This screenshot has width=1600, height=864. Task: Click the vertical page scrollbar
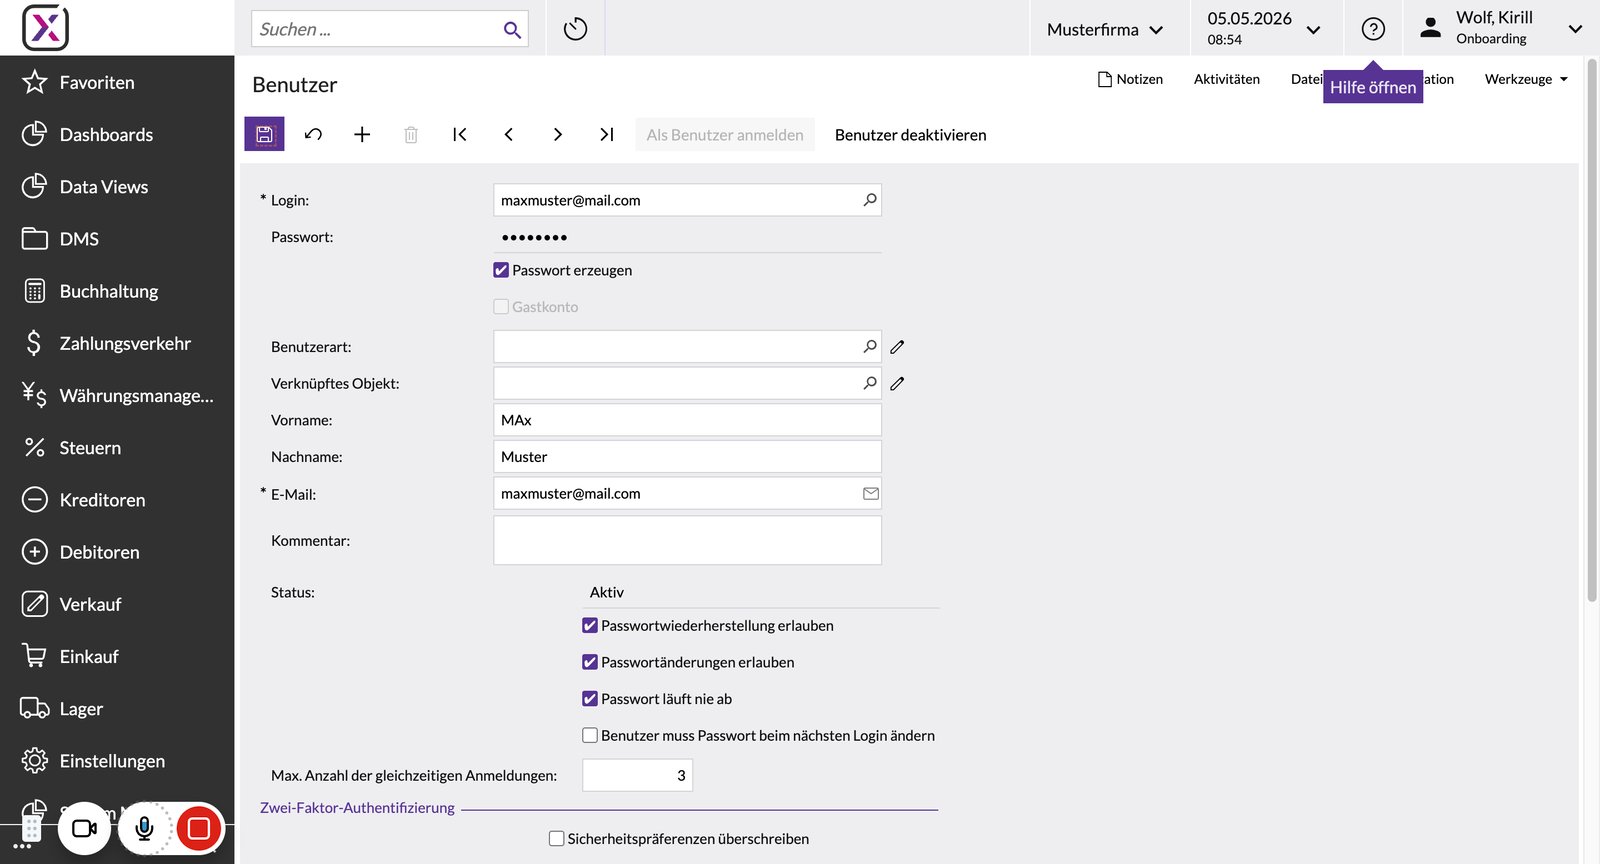pos(1592,330)
